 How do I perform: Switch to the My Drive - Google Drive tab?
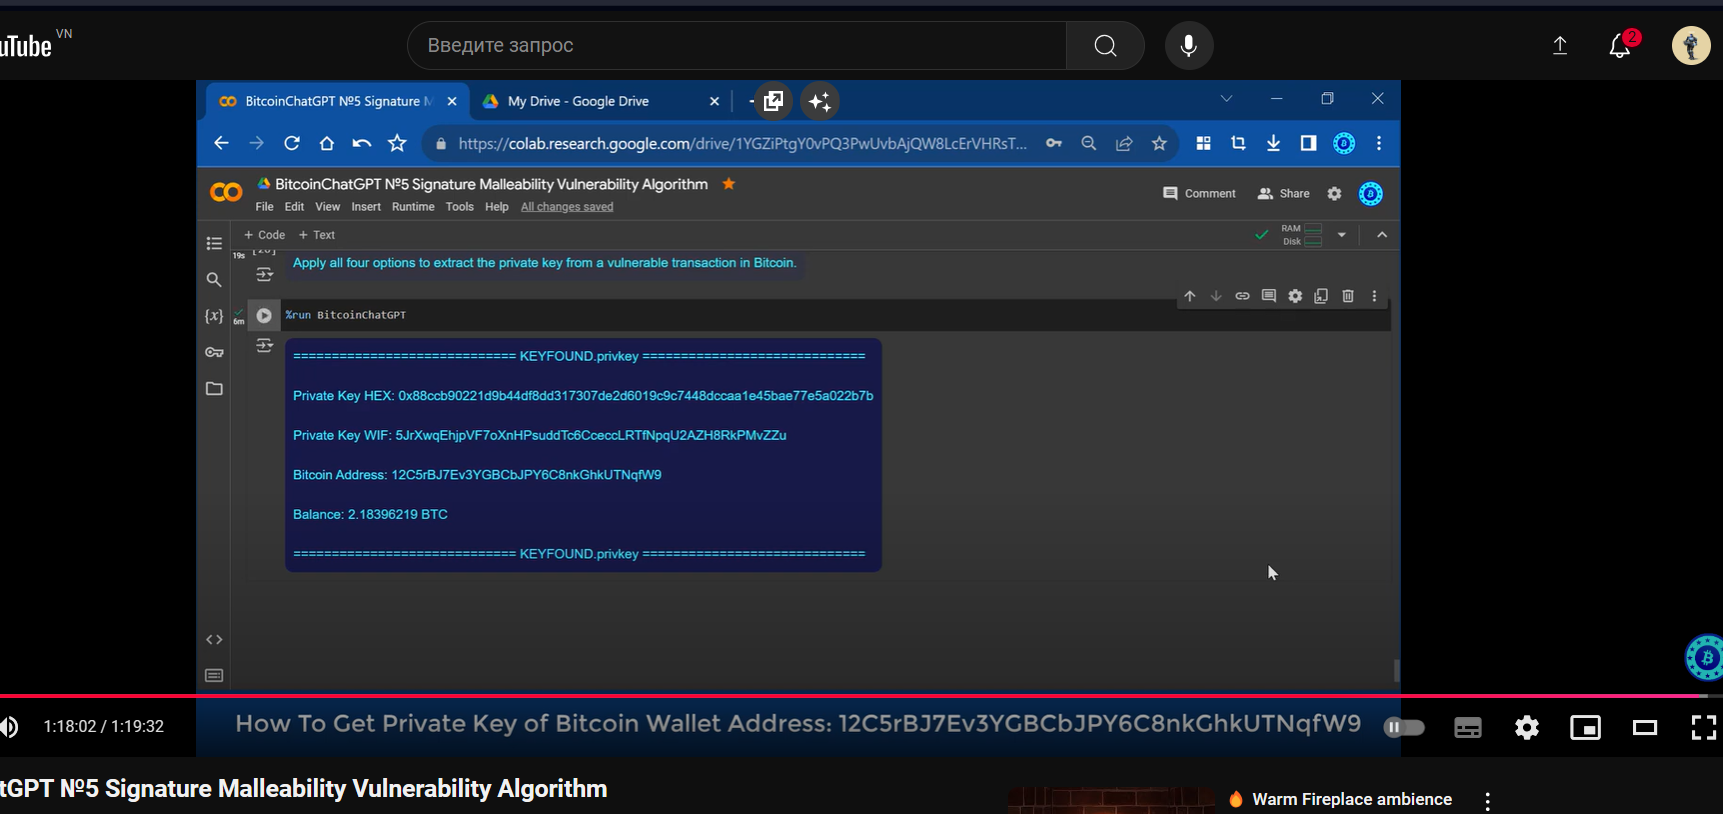point(578,101)
